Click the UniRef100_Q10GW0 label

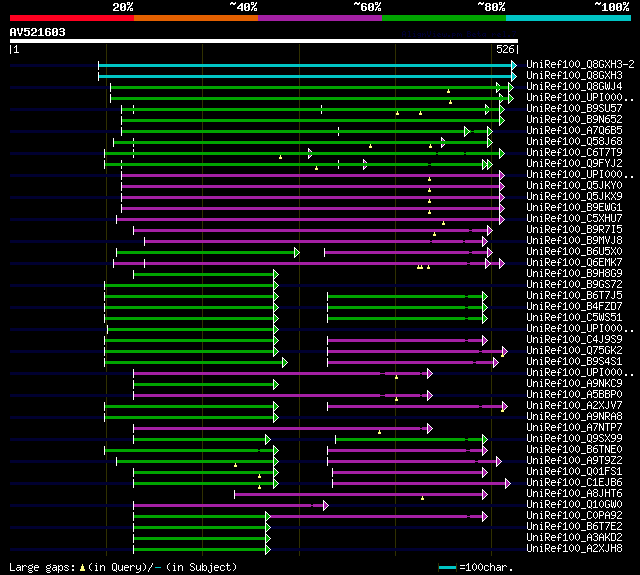(574, 505)
